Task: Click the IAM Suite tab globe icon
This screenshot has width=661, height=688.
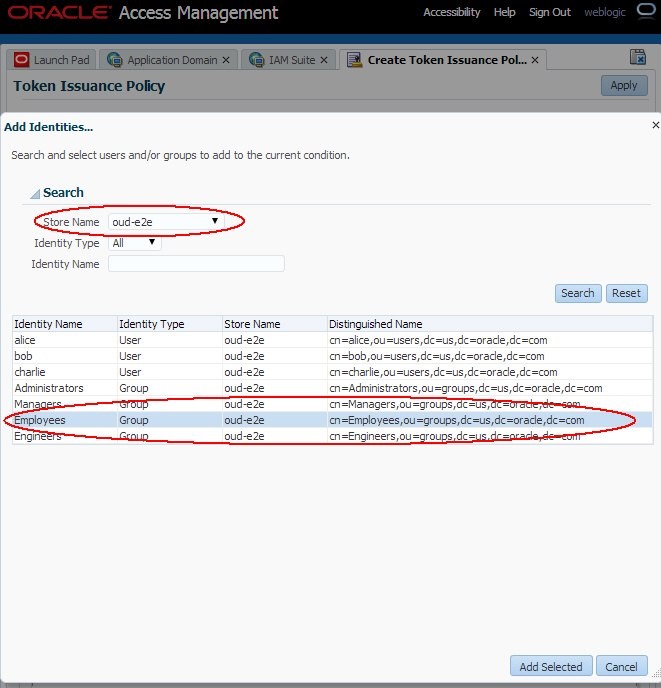Action: coord(256,59)
